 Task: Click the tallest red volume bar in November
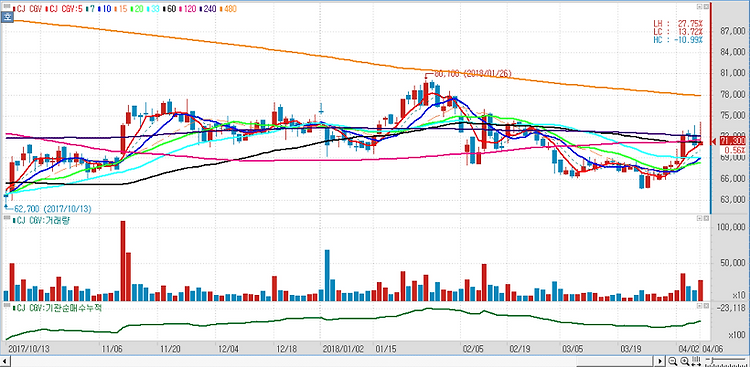pyautogui.click(x=123, y=261)
